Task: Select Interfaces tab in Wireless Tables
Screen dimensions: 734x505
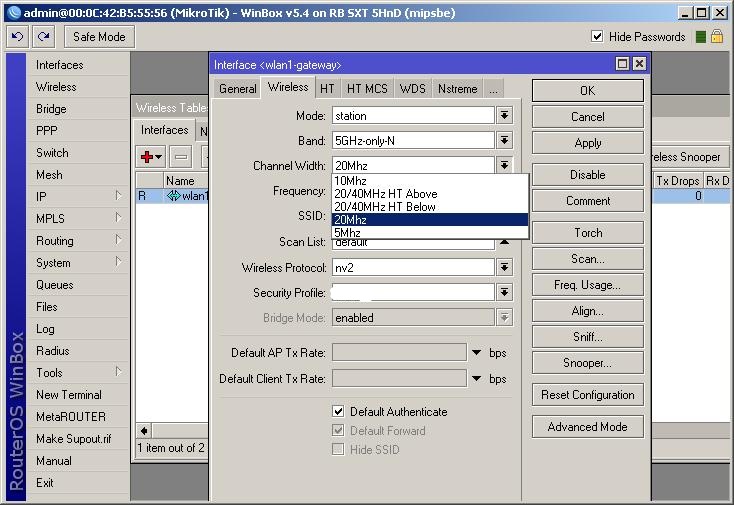Action: tap(164, 130)
